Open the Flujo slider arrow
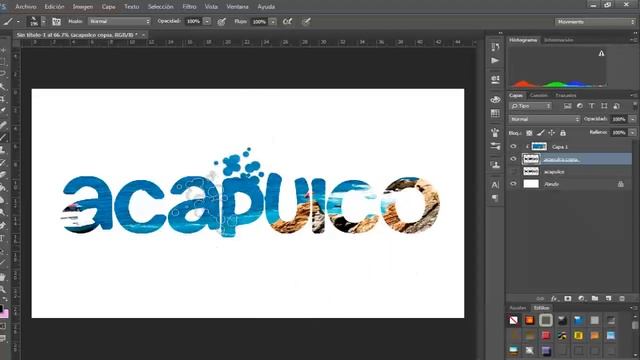640x360 pixels. coord(273,22)
